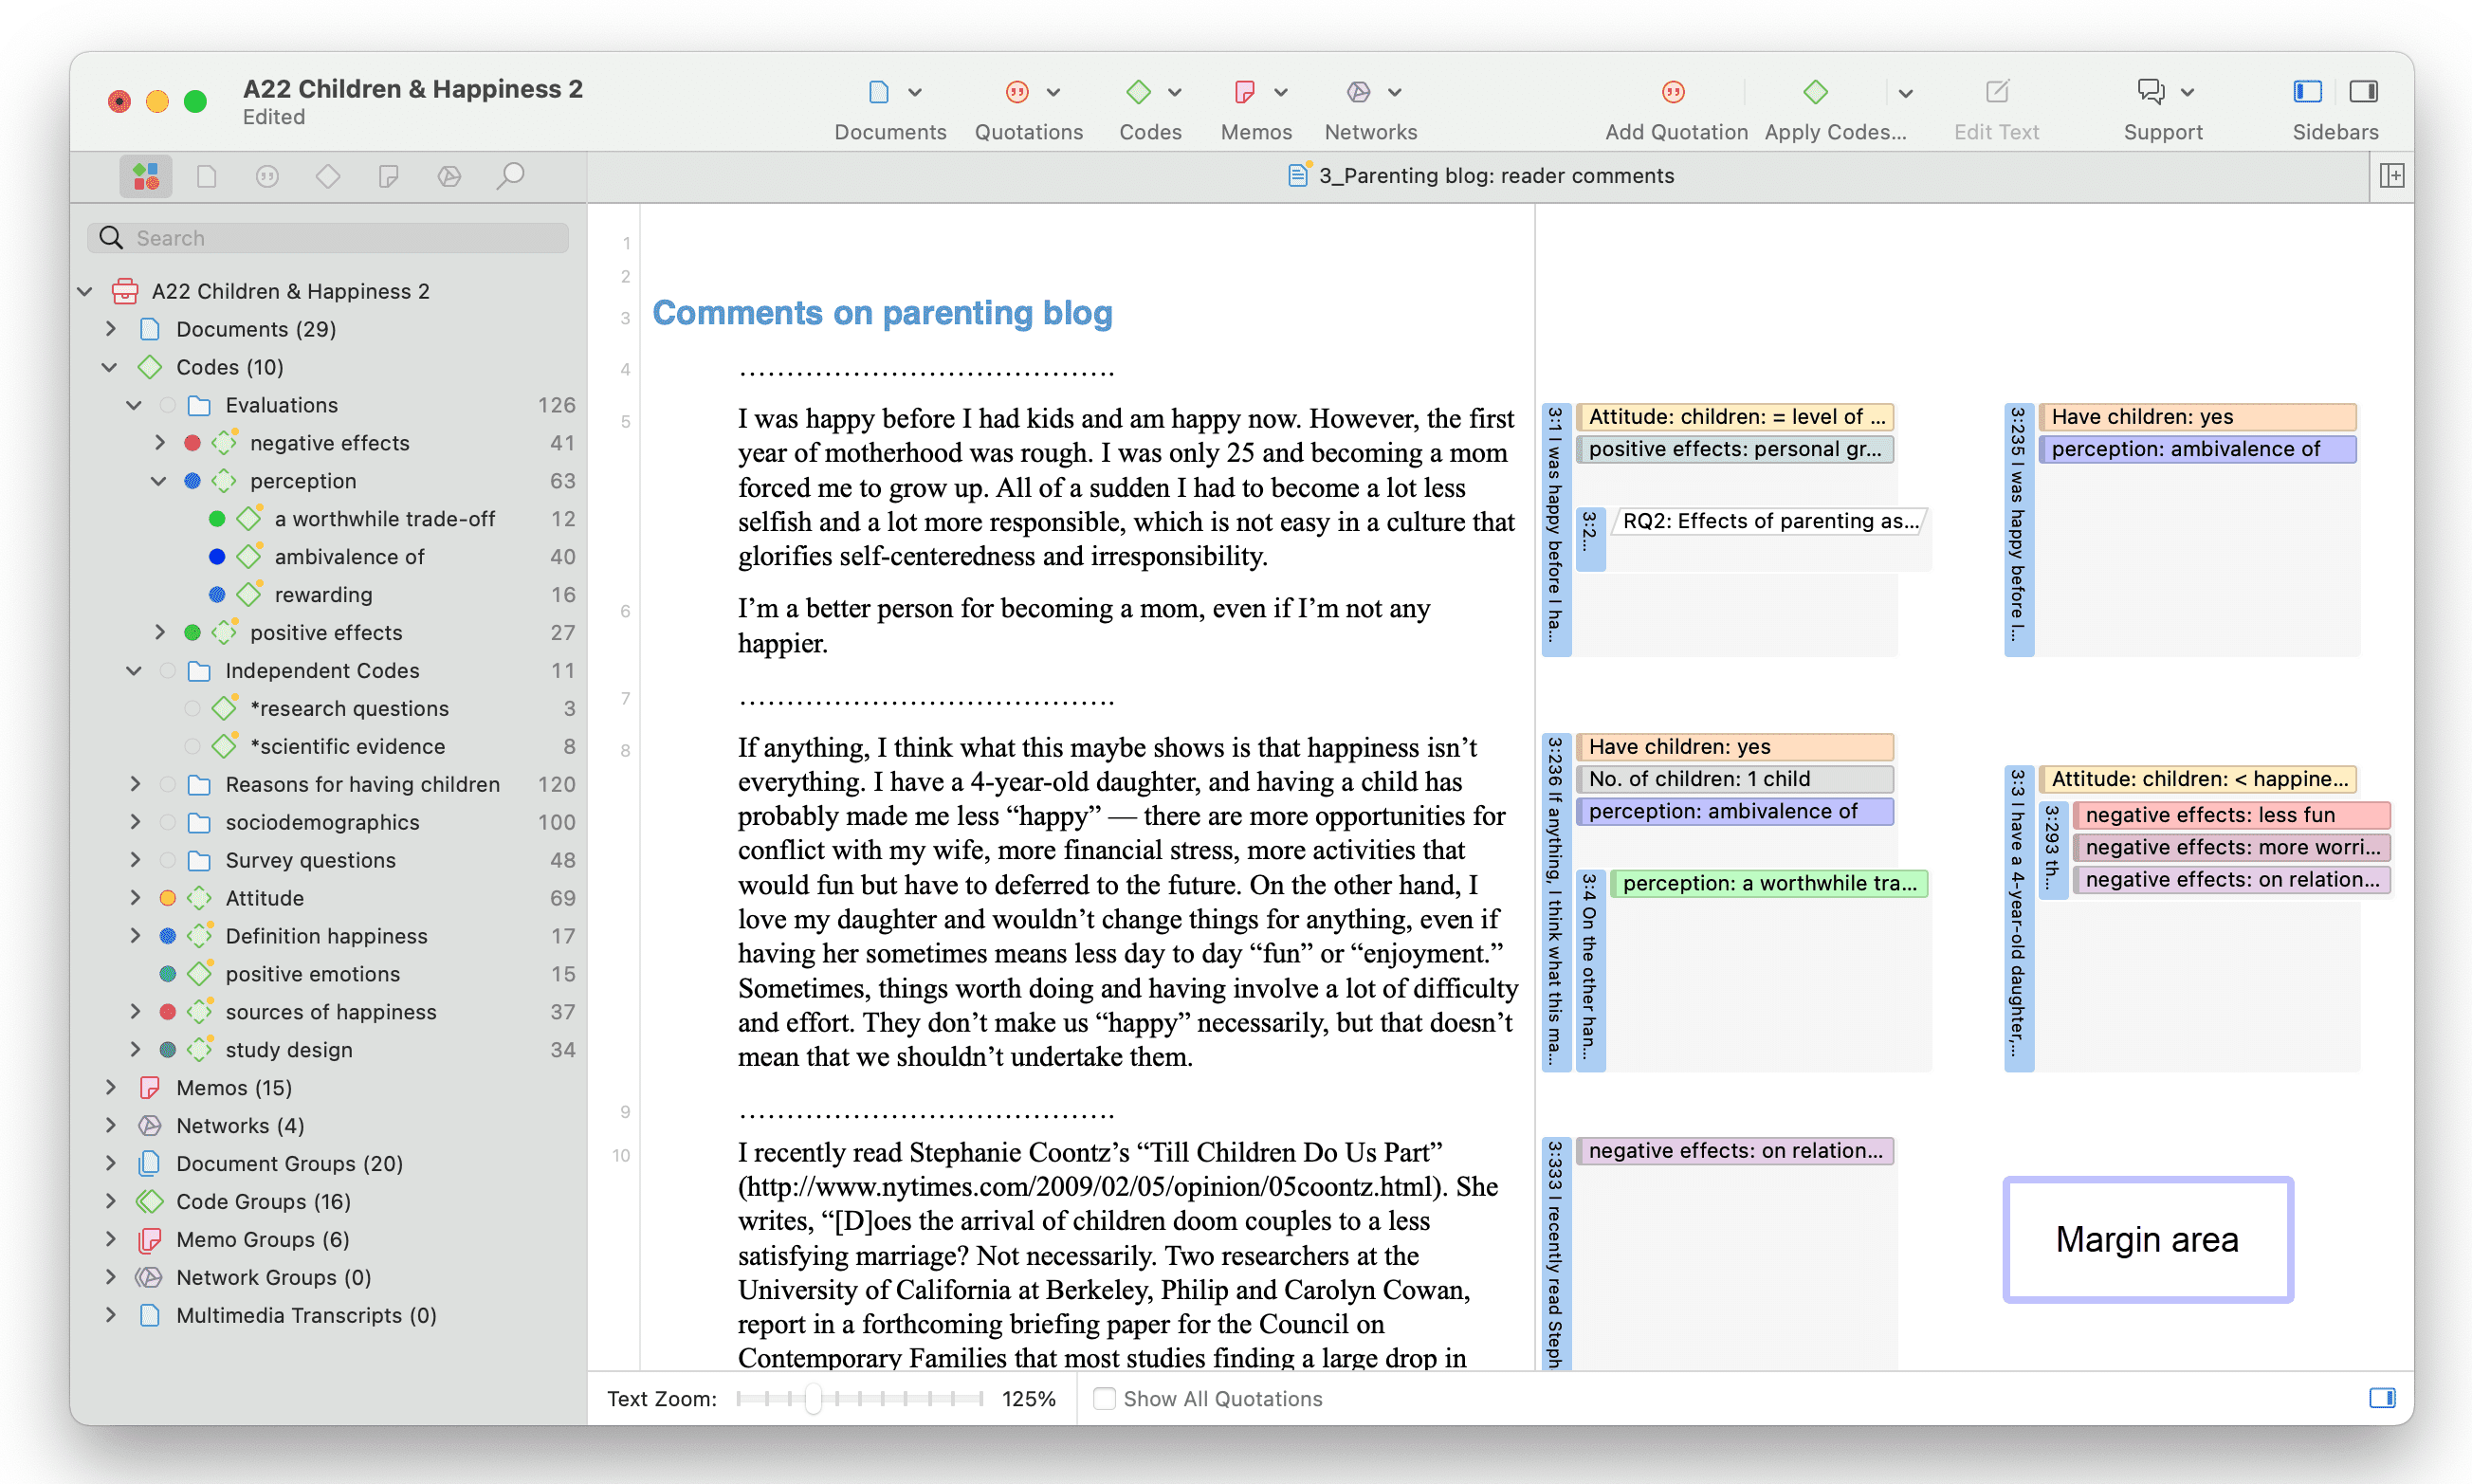The height and width of the screenshot is (1484, 2472).
Task: Open the Codes toolbar dropdown arrow
Action: point(1175,93)
